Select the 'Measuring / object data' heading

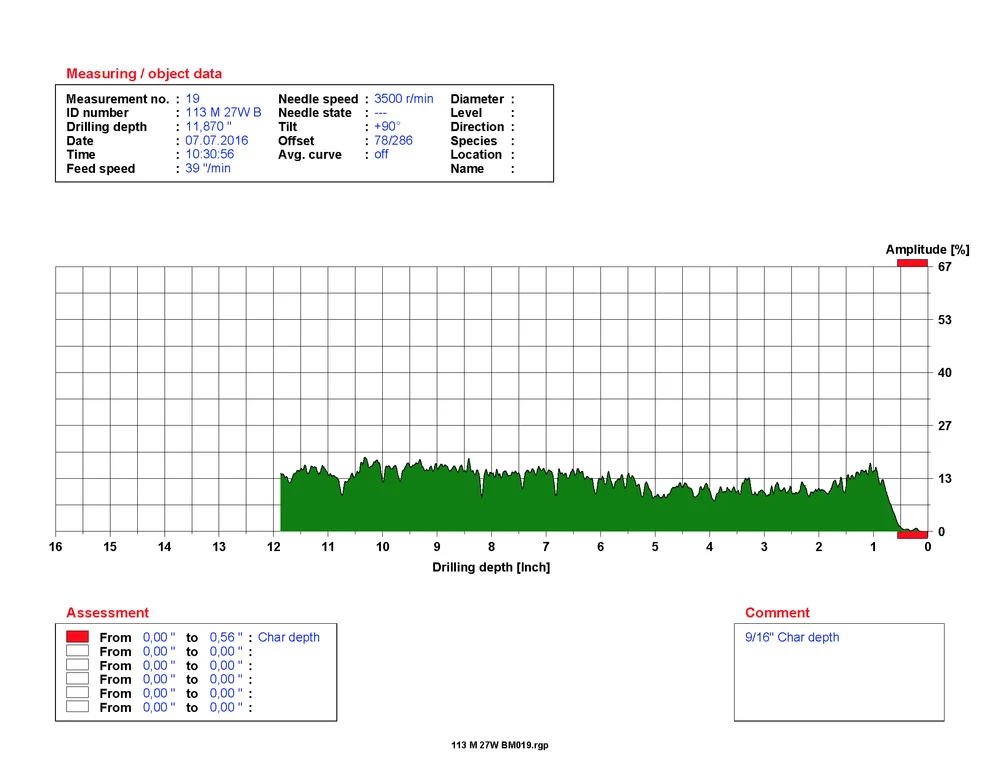click(144, 73)
